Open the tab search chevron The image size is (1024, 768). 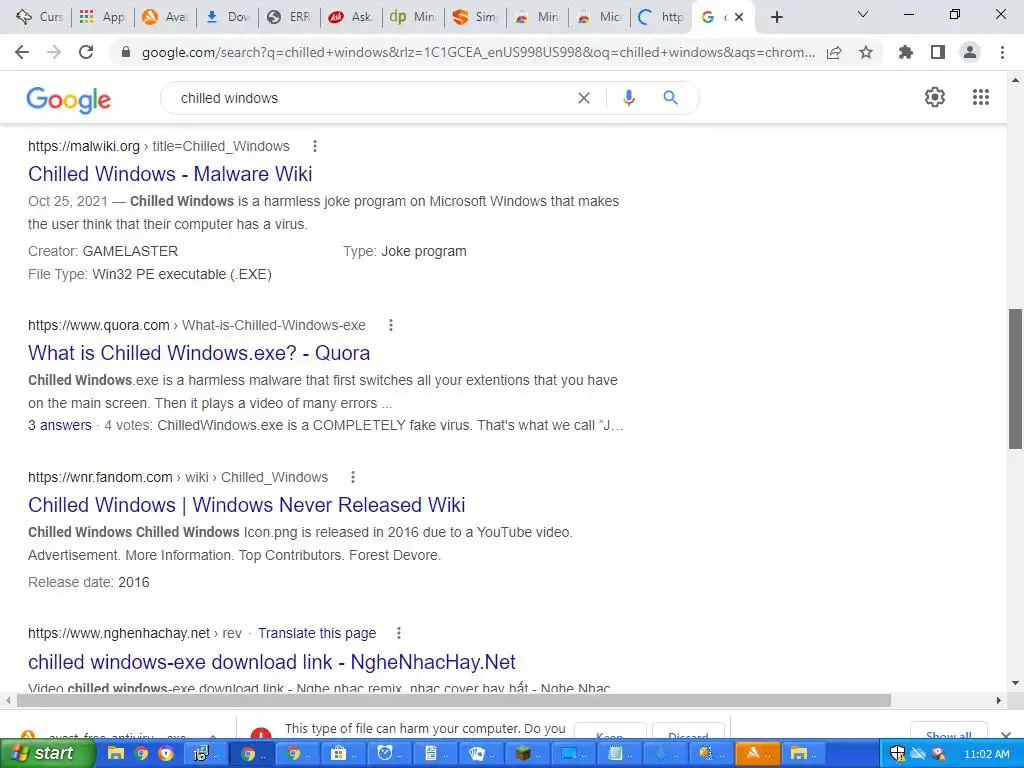coord(863,14)
